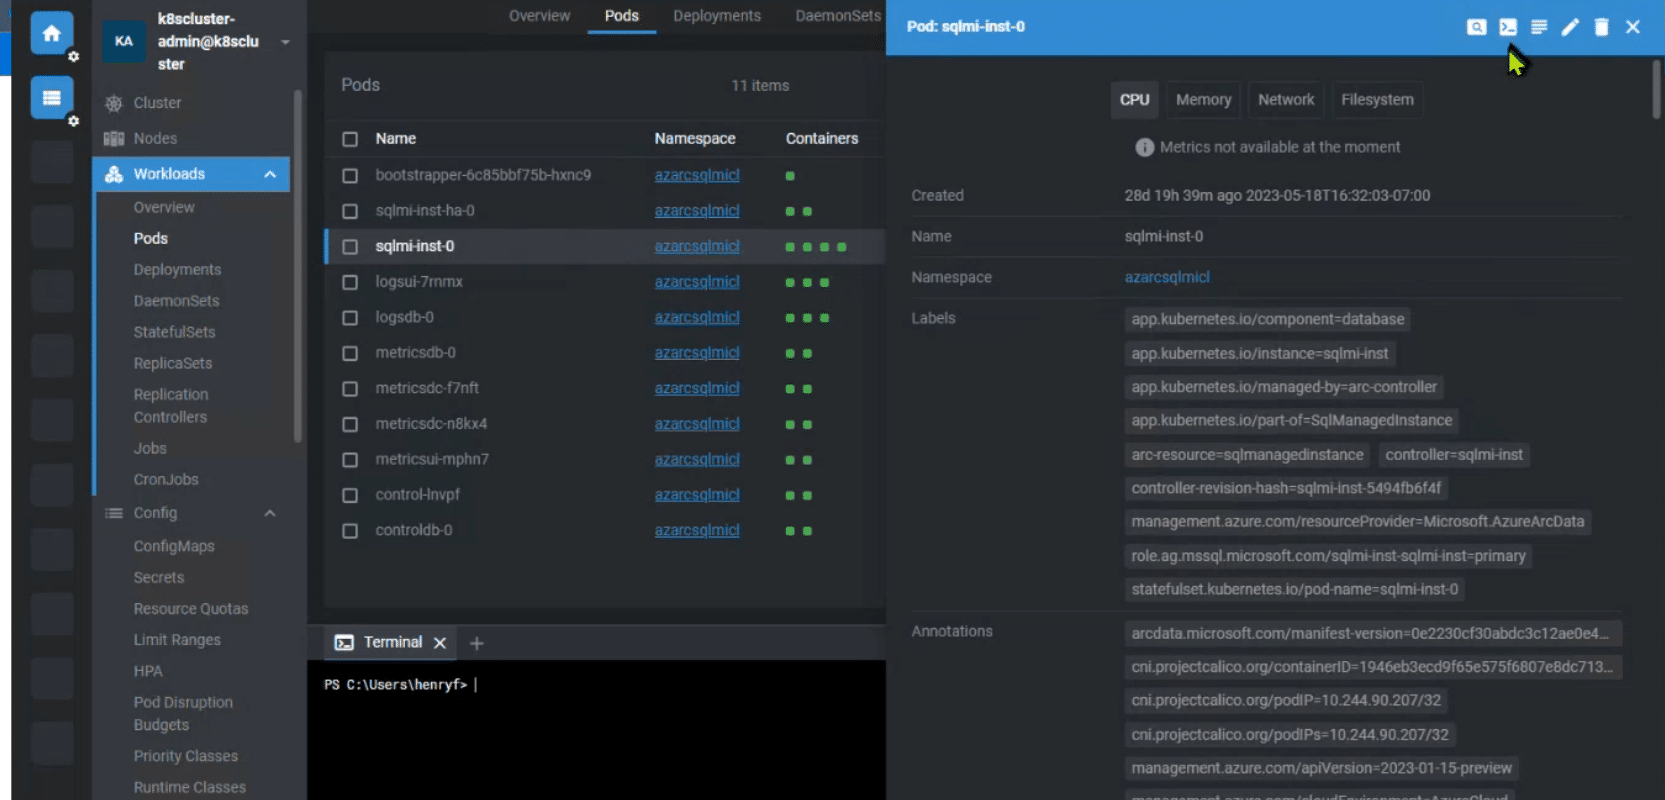
Task: Check the metricsdb-0 row checkbox
Action: click(x=350, y=354)
